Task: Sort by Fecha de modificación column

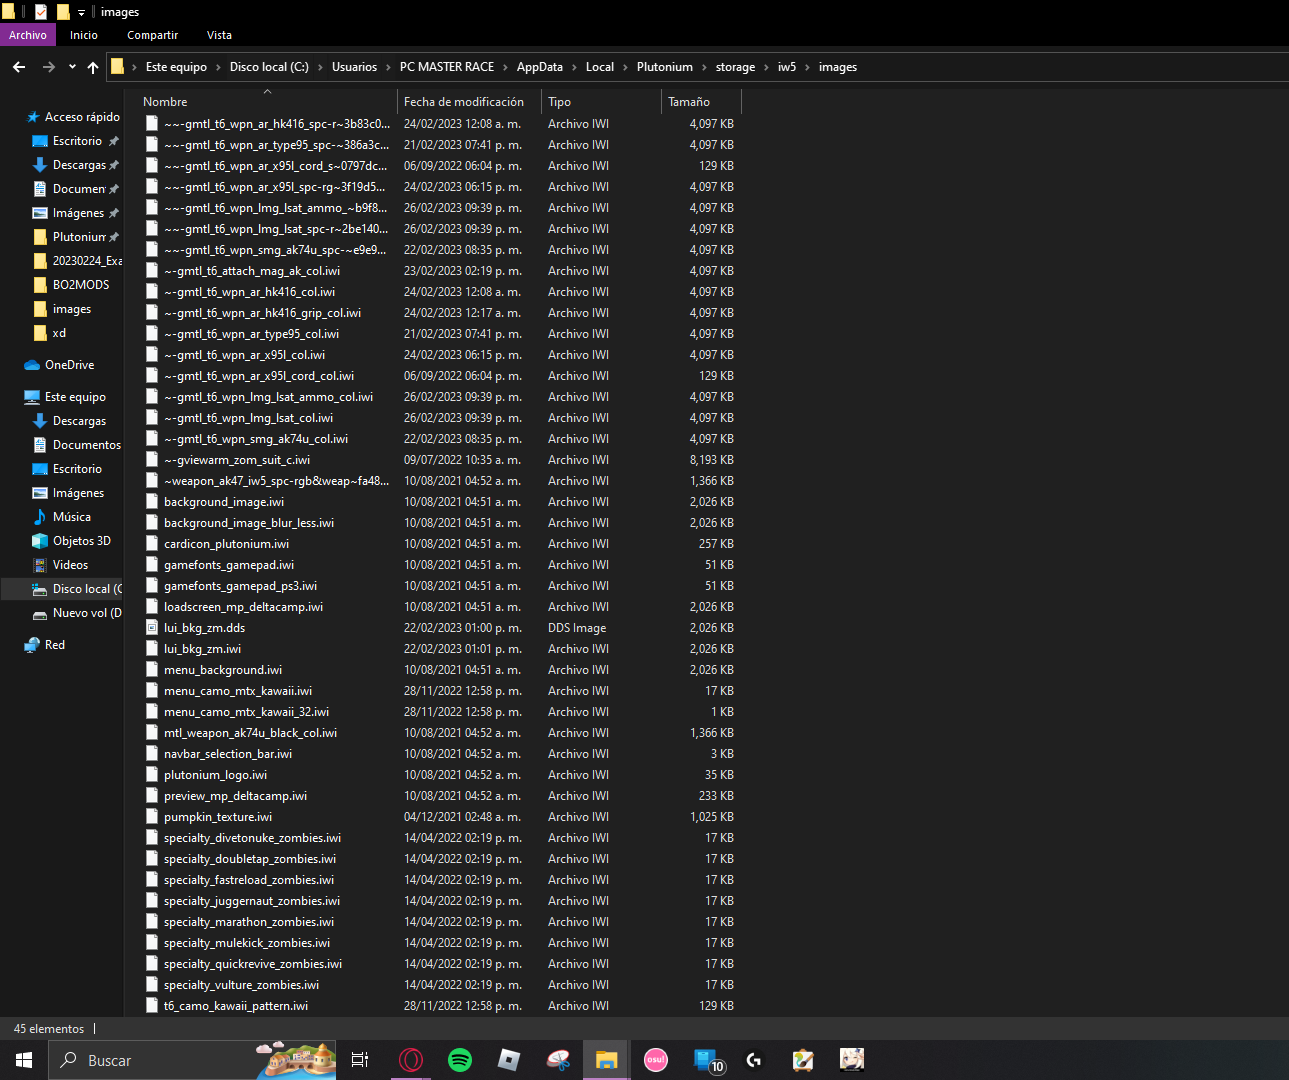Action: tap(469, 102)
